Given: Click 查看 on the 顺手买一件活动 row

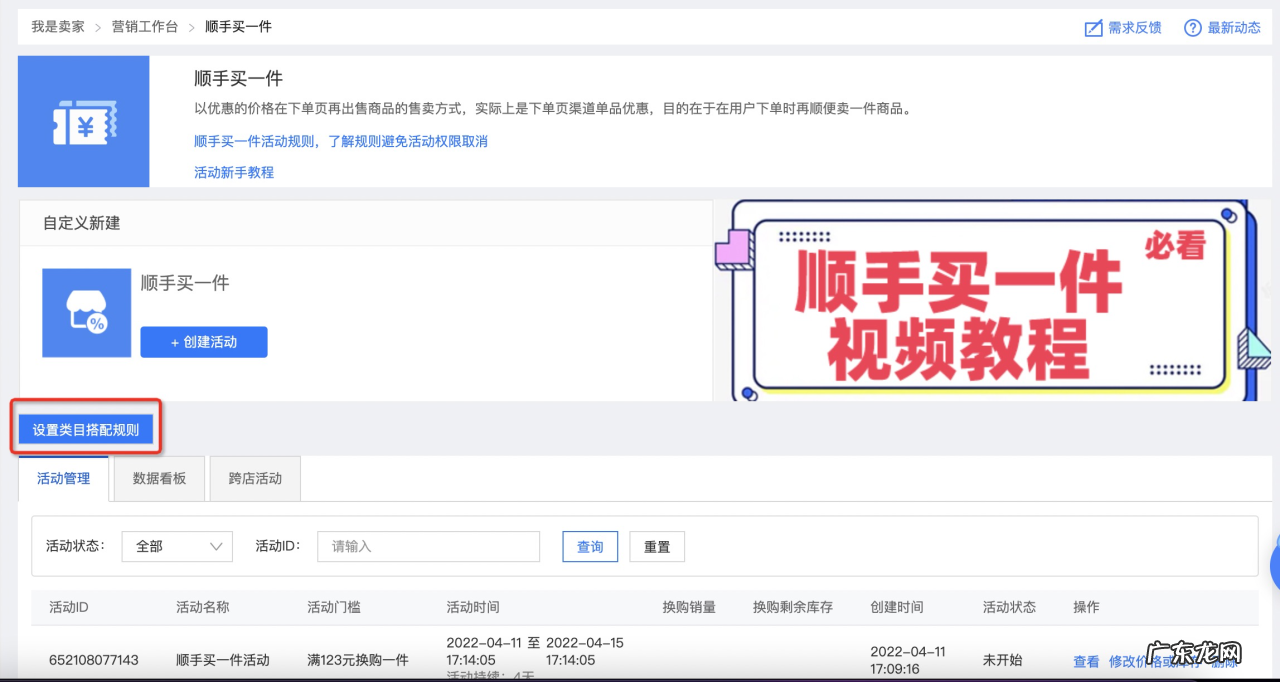Looking at the screenshot, I should coord(1085,661).
